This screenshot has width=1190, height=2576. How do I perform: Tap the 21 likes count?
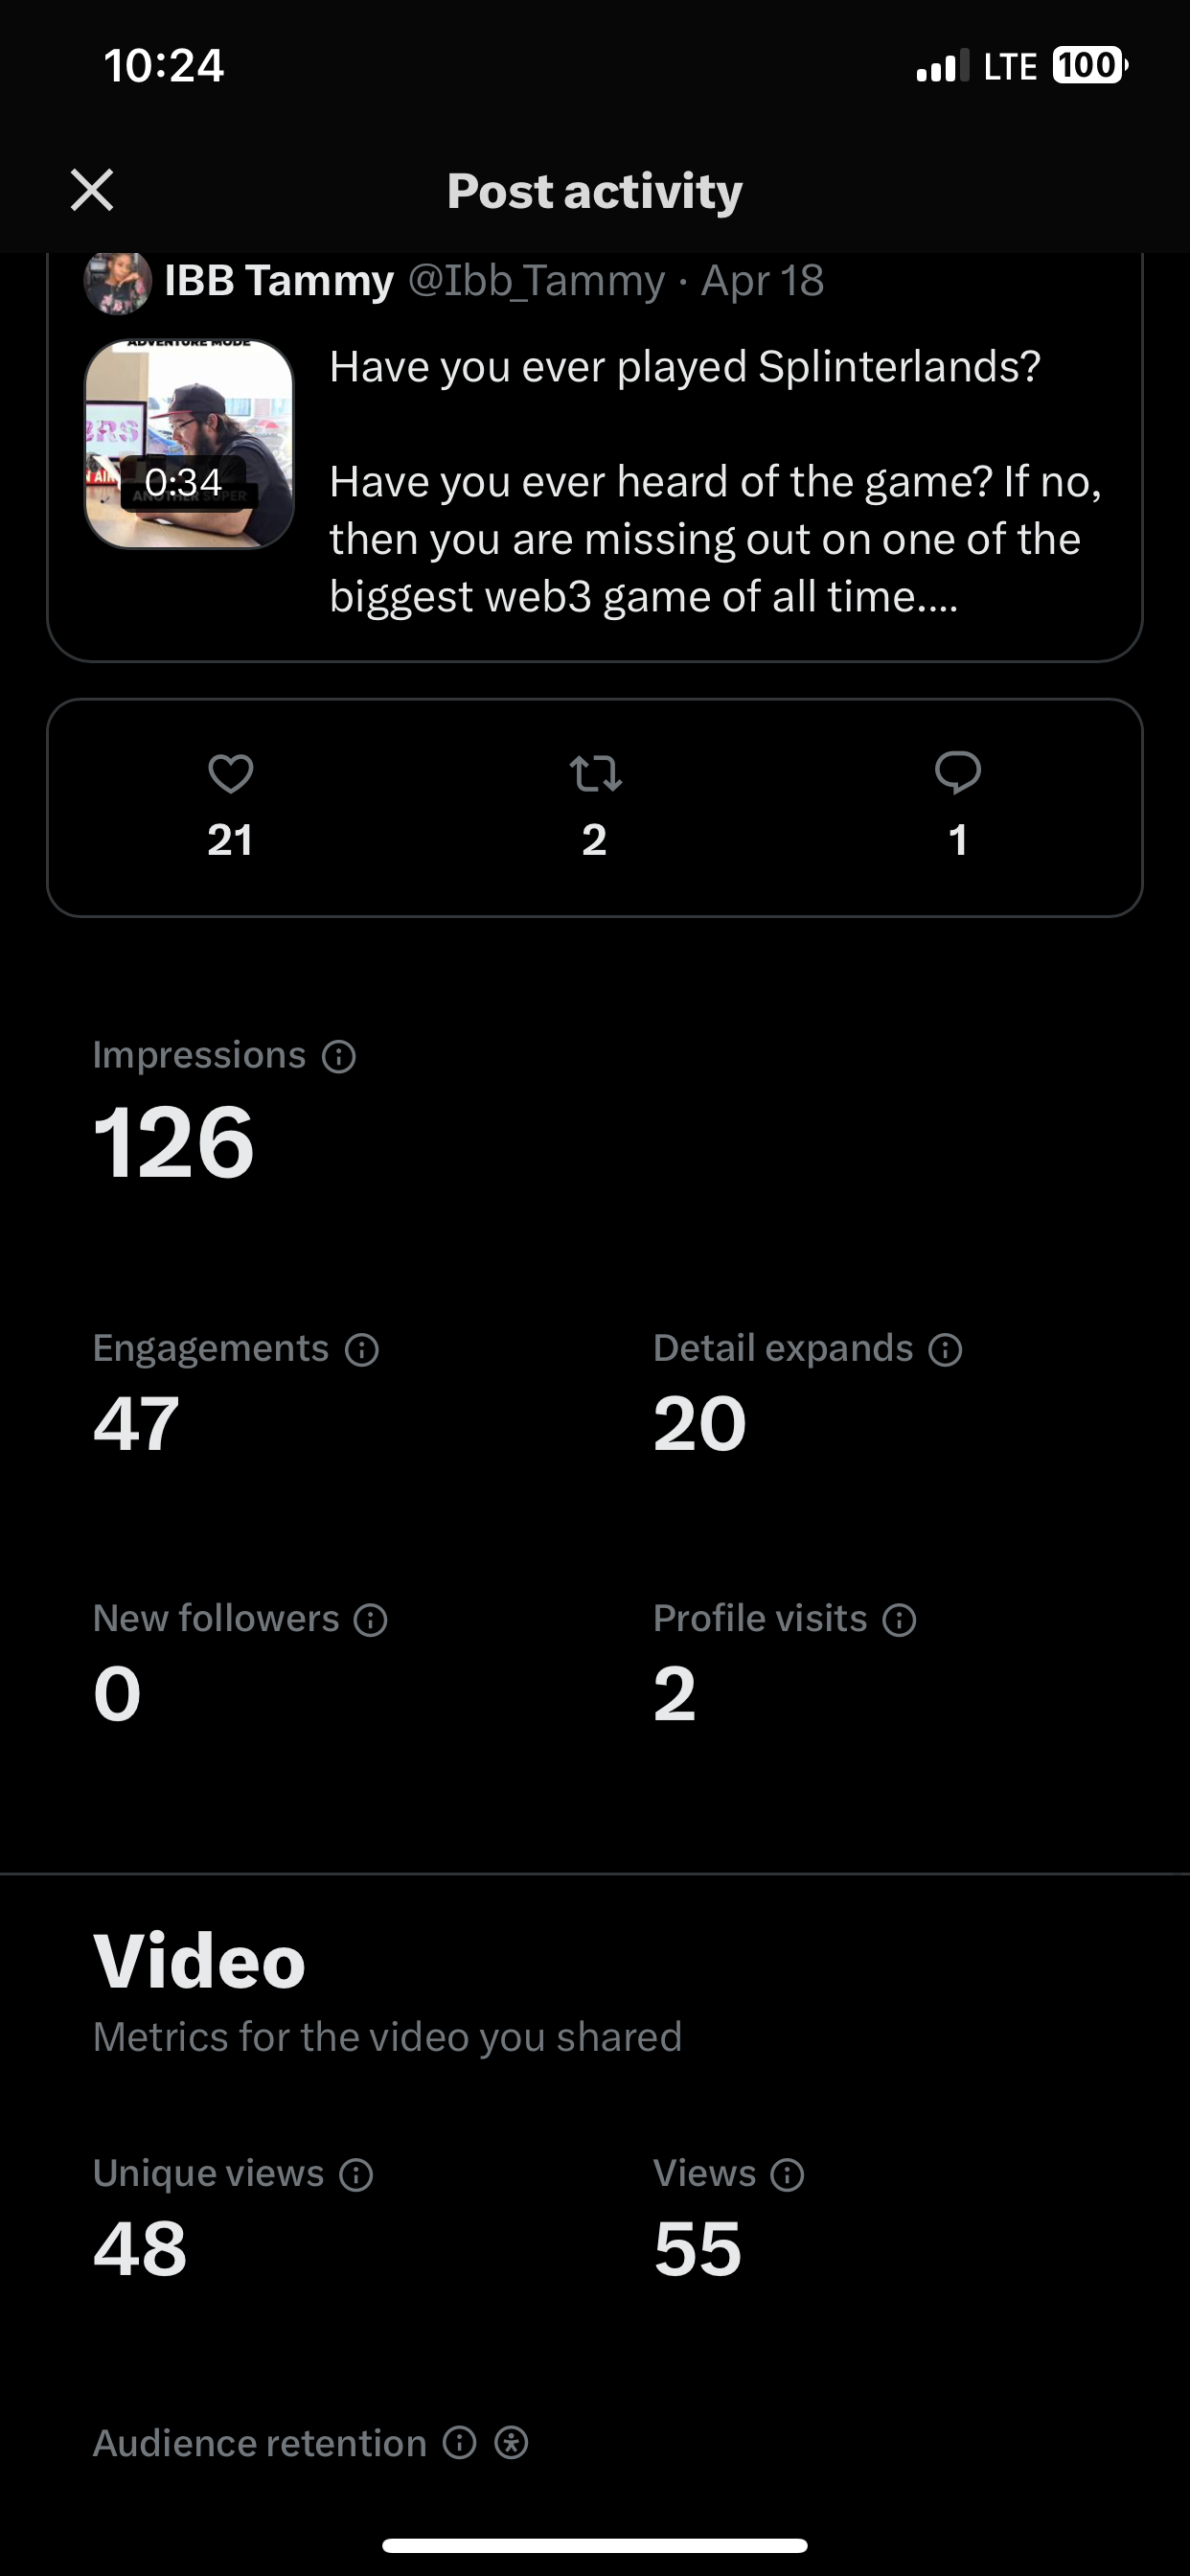230,840
